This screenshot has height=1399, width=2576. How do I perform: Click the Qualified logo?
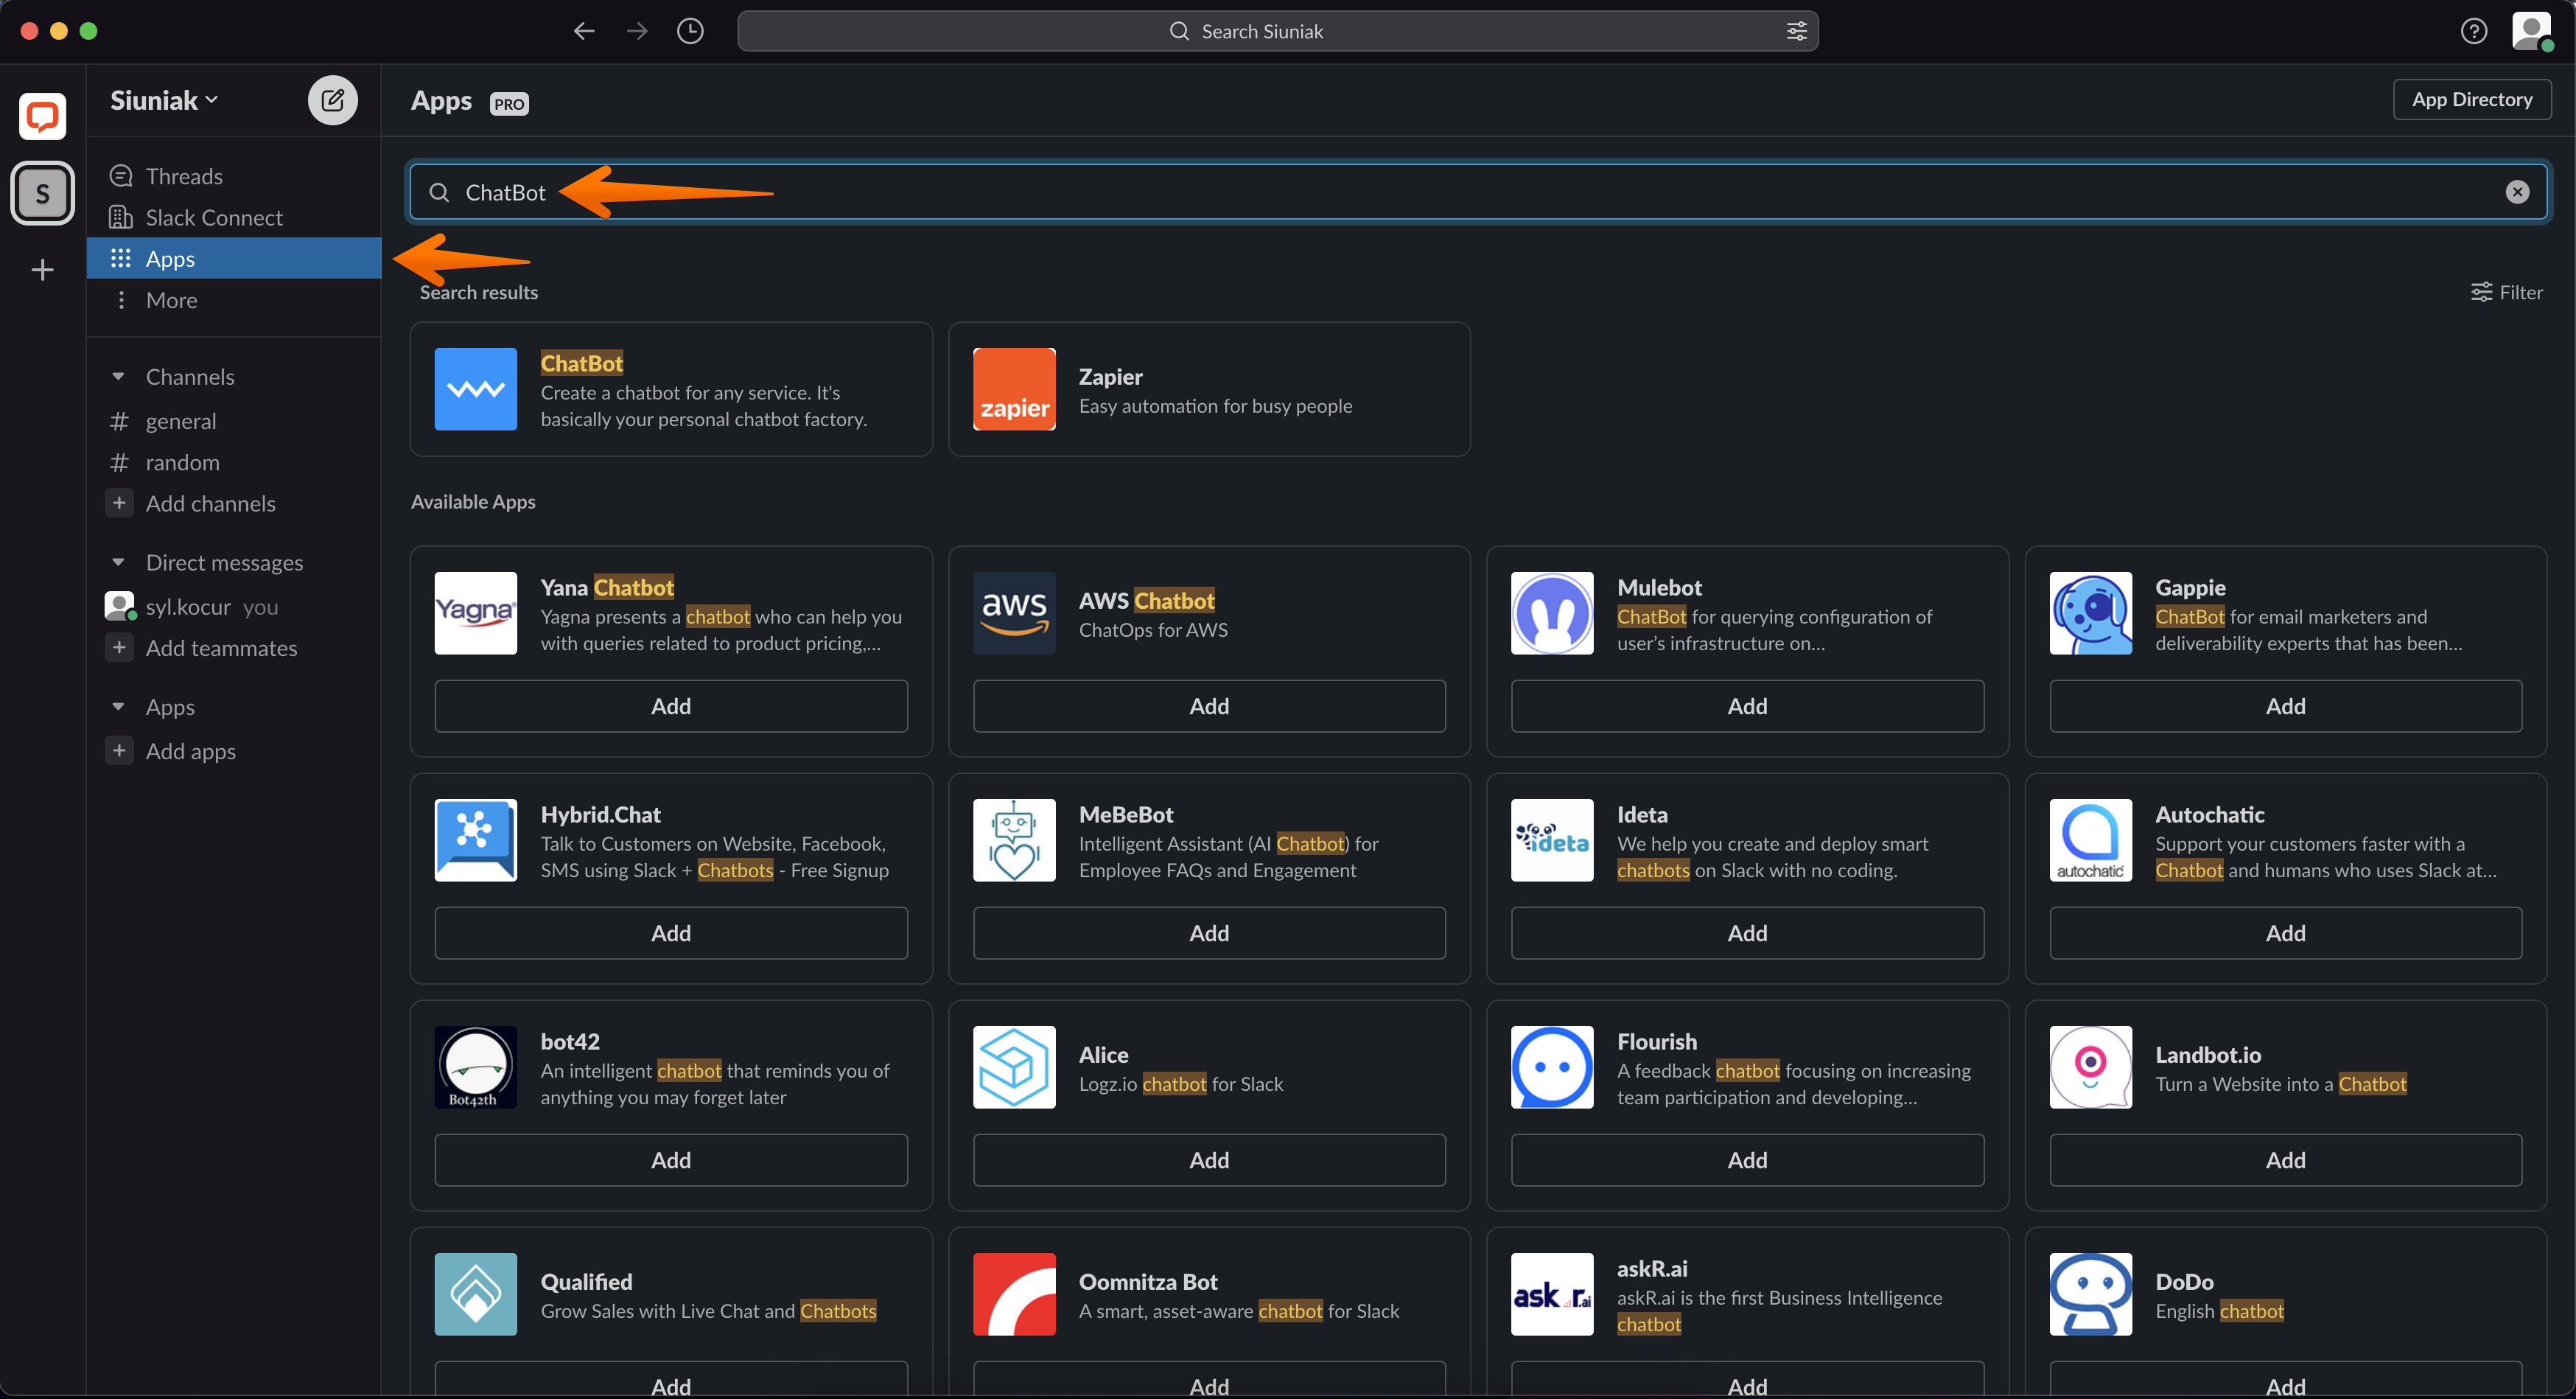[476, 1294]
